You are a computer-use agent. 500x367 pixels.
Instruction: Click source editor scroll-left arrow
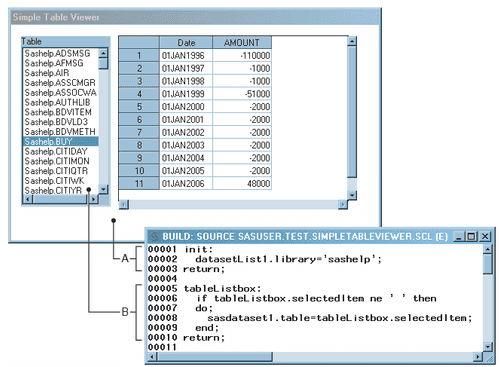tap(152, 357)
